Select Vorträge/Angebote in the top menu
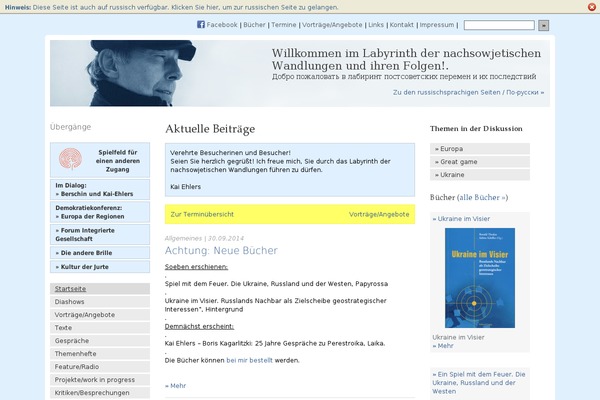This screenshot has width=600, height=400. pos(332,24)
